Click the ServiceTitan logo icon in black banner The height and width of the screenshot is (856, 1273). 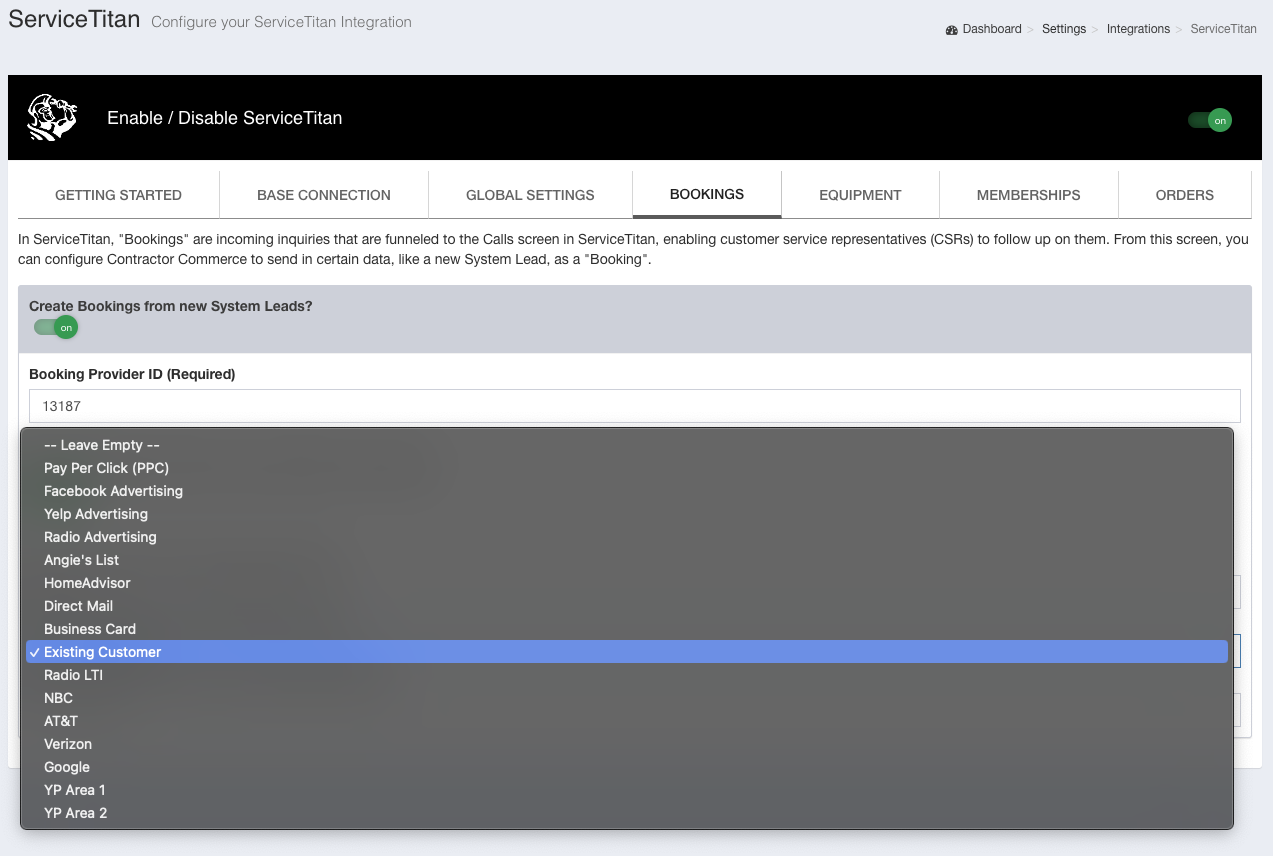point(52,117)
